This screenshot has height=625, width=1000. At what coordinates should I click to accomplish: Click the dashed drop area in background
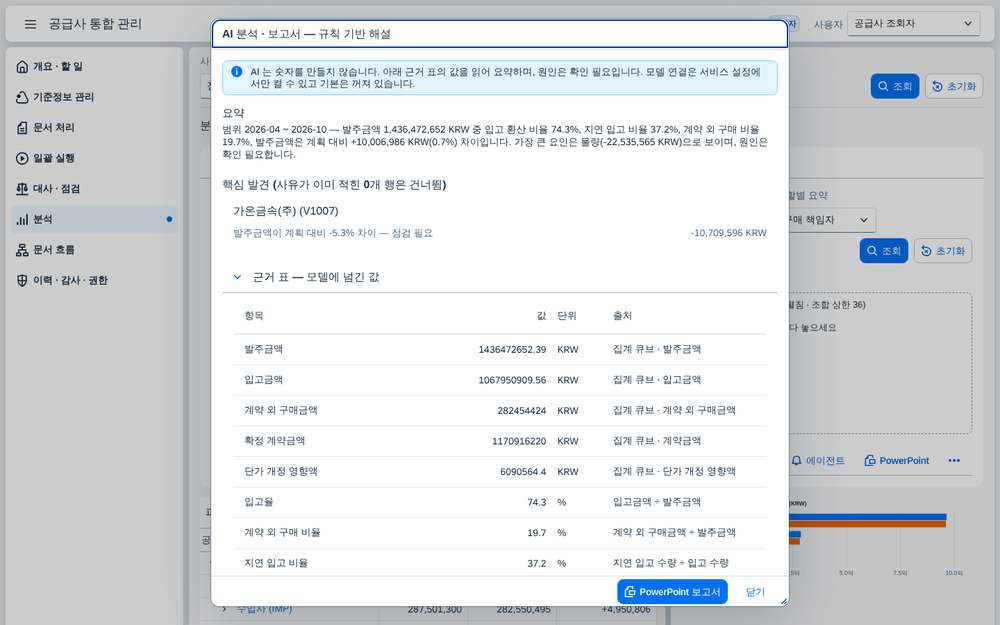[880, 364]
